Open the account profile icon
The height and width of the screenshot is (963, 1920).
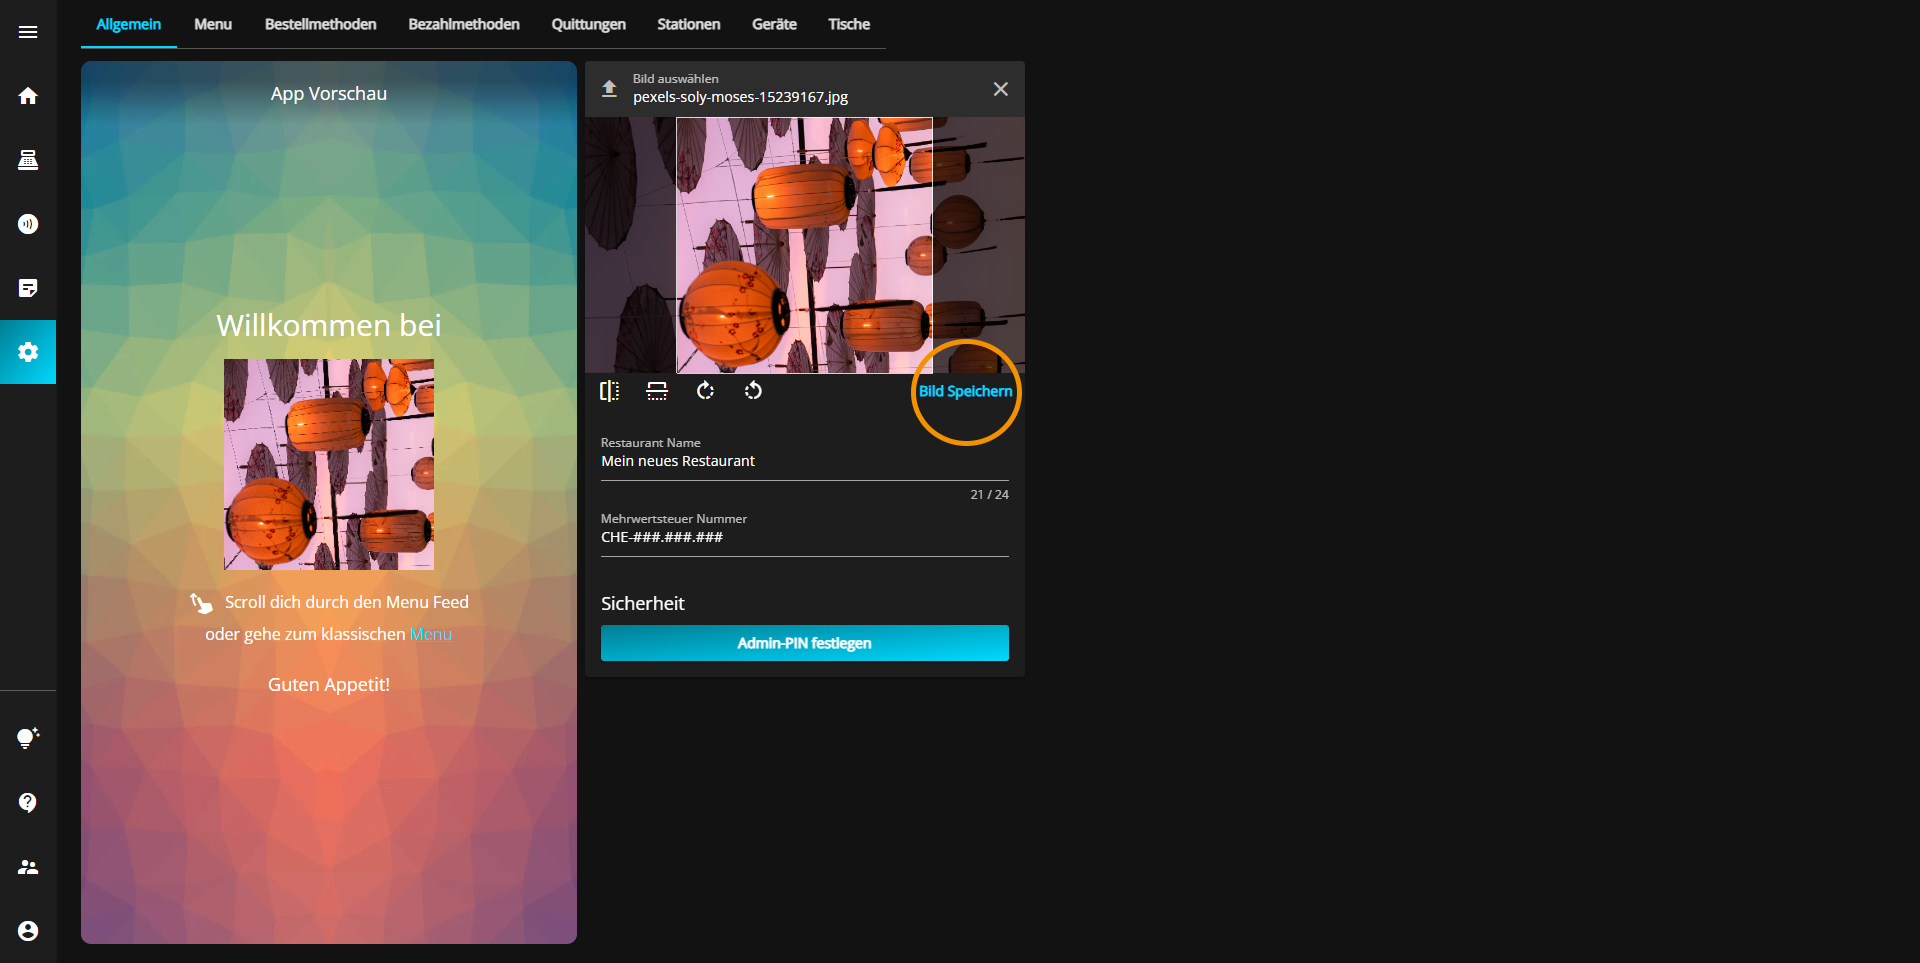tap(28, 931)
